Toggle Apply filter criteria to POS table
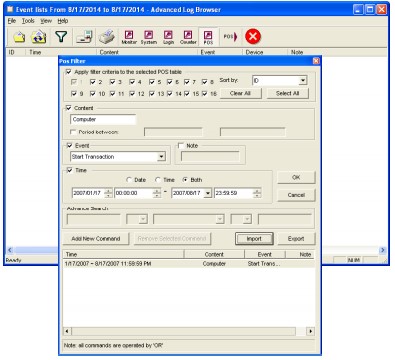Screen dimensions: 395x360 click(x=69, y=72)
